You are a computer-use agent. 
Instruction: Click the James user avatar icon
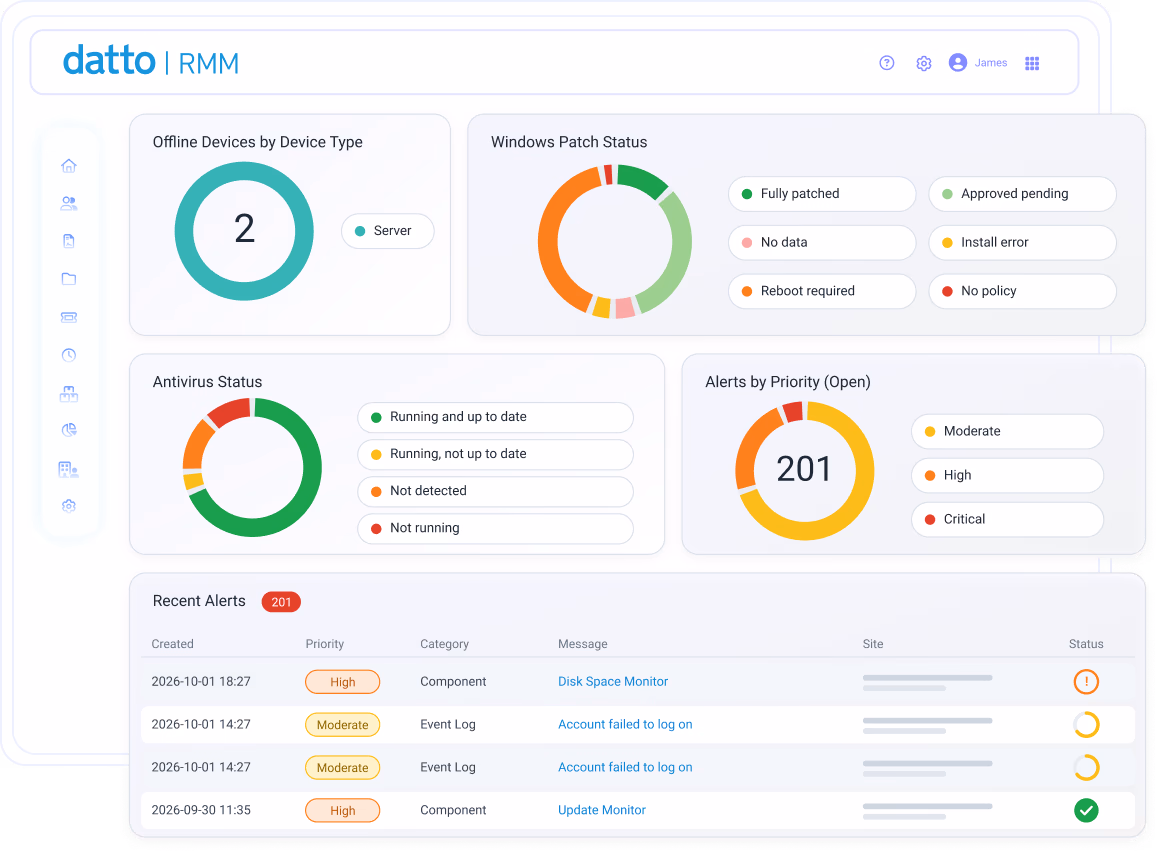coord(958,63)
